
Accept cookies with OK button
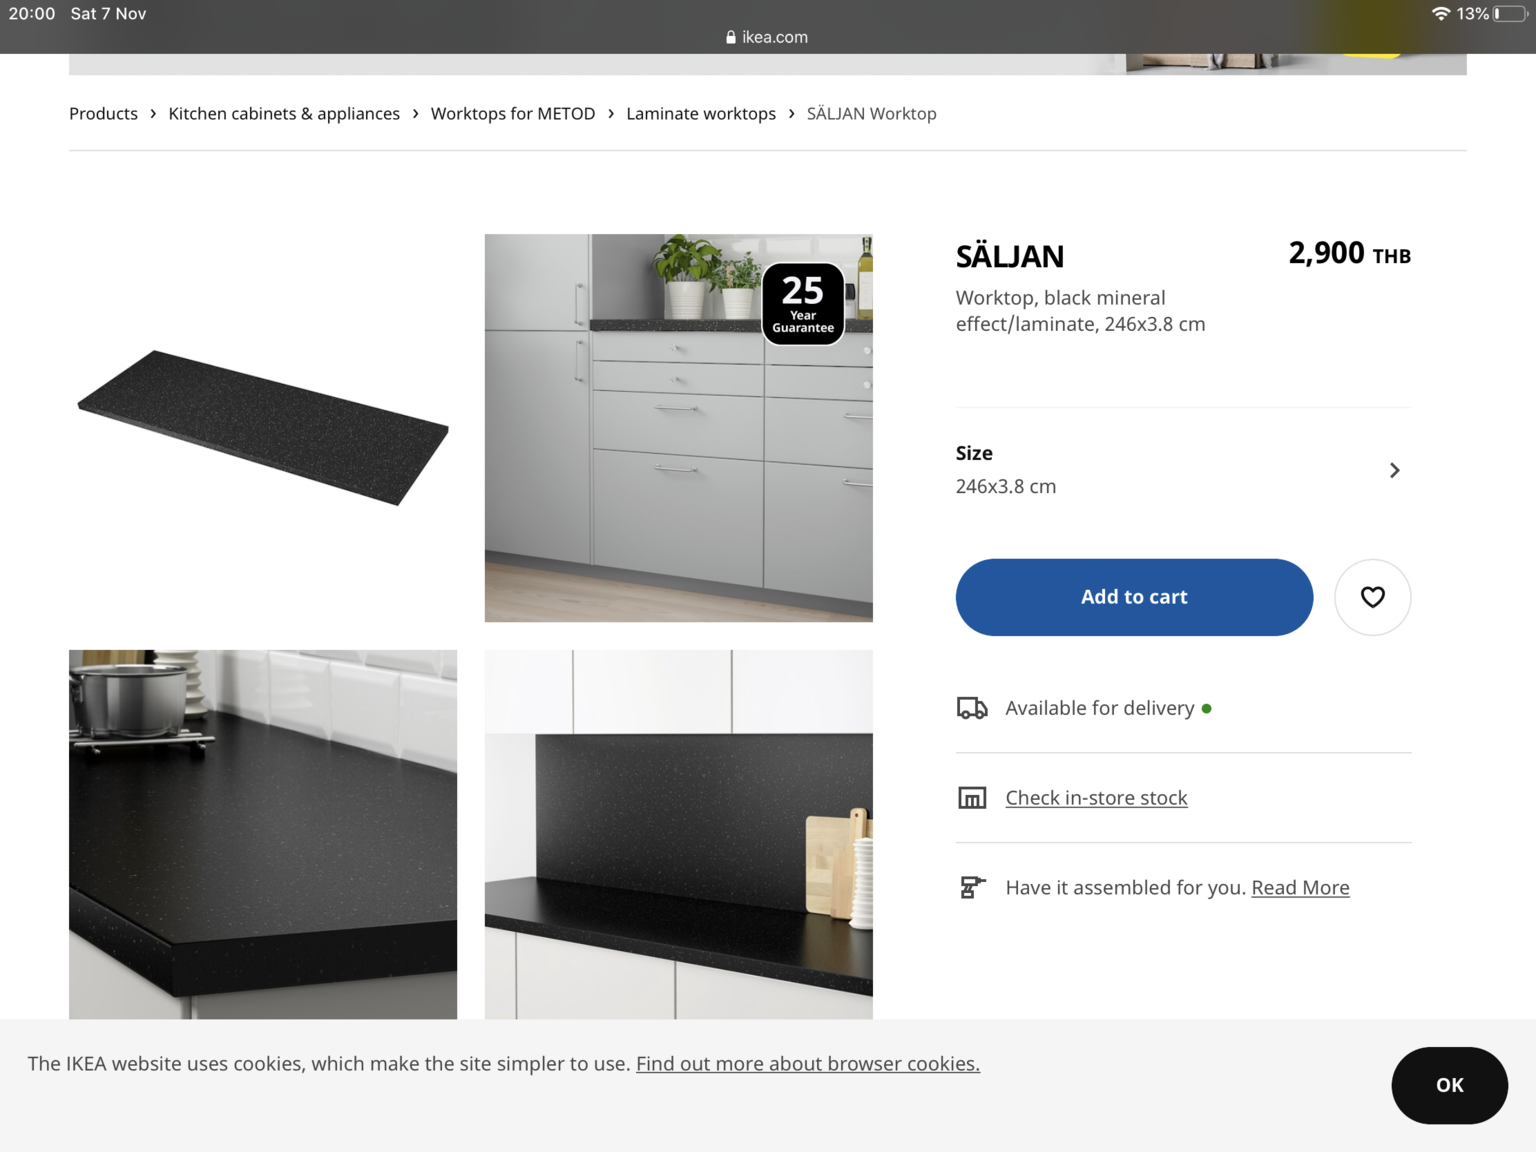(x=1449, y=1085)
